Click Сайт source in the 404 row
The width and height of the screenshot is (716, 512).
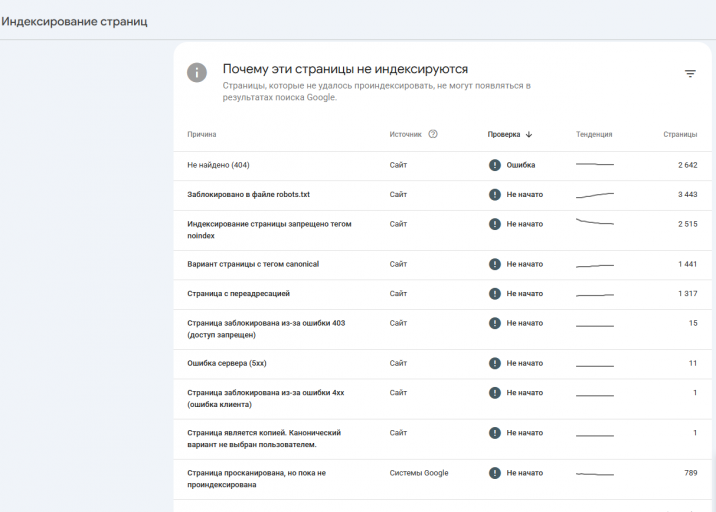pos(398,165)
